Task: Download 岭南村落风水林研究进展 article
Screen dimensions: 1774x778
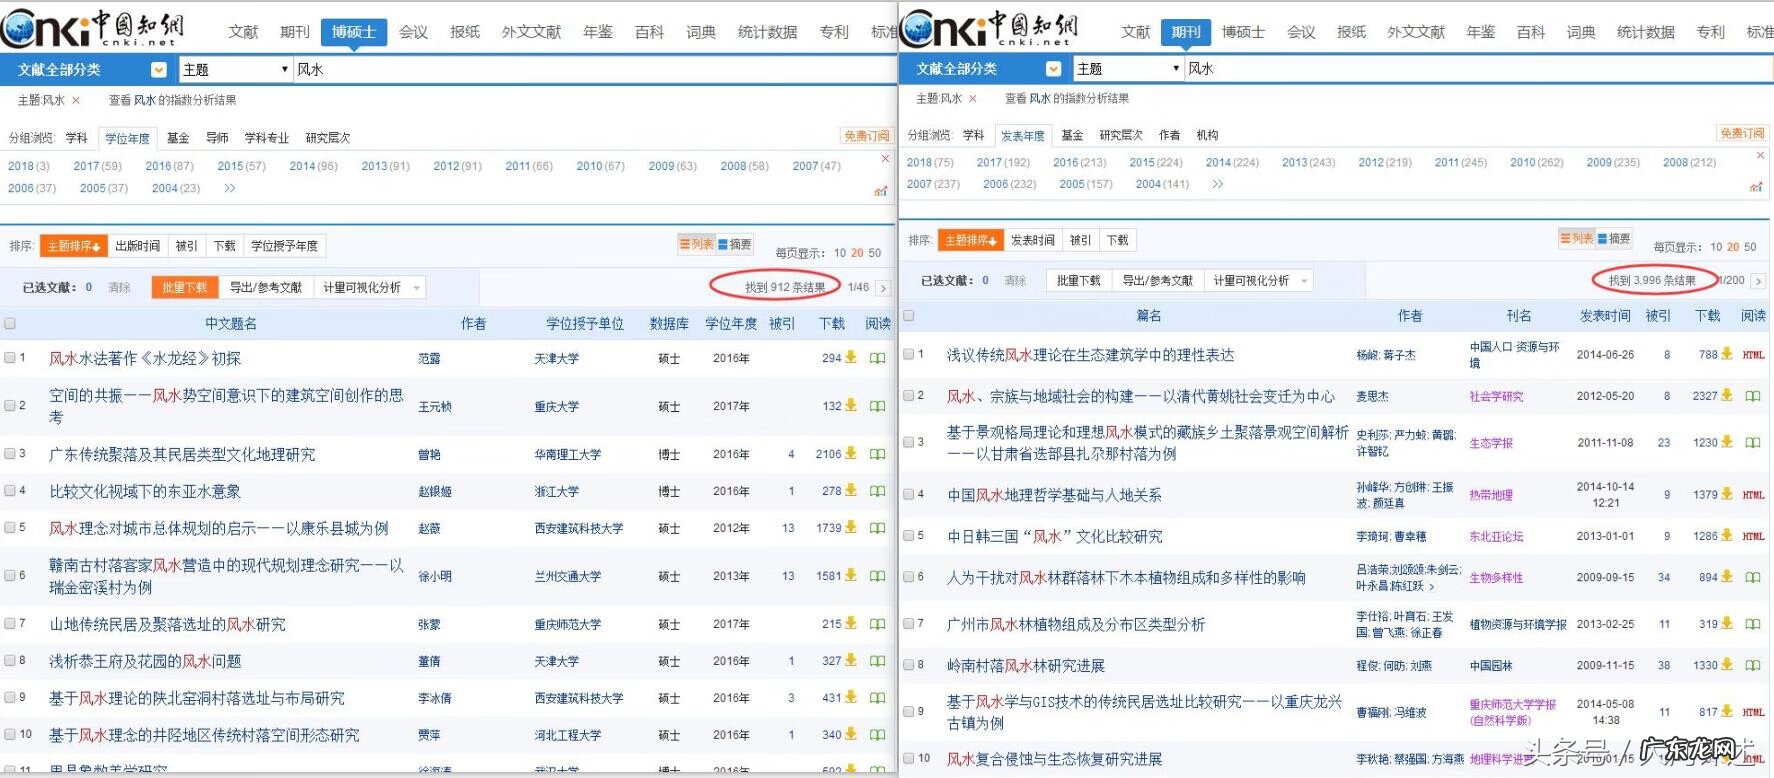Action: click(x=1727, y=664)
